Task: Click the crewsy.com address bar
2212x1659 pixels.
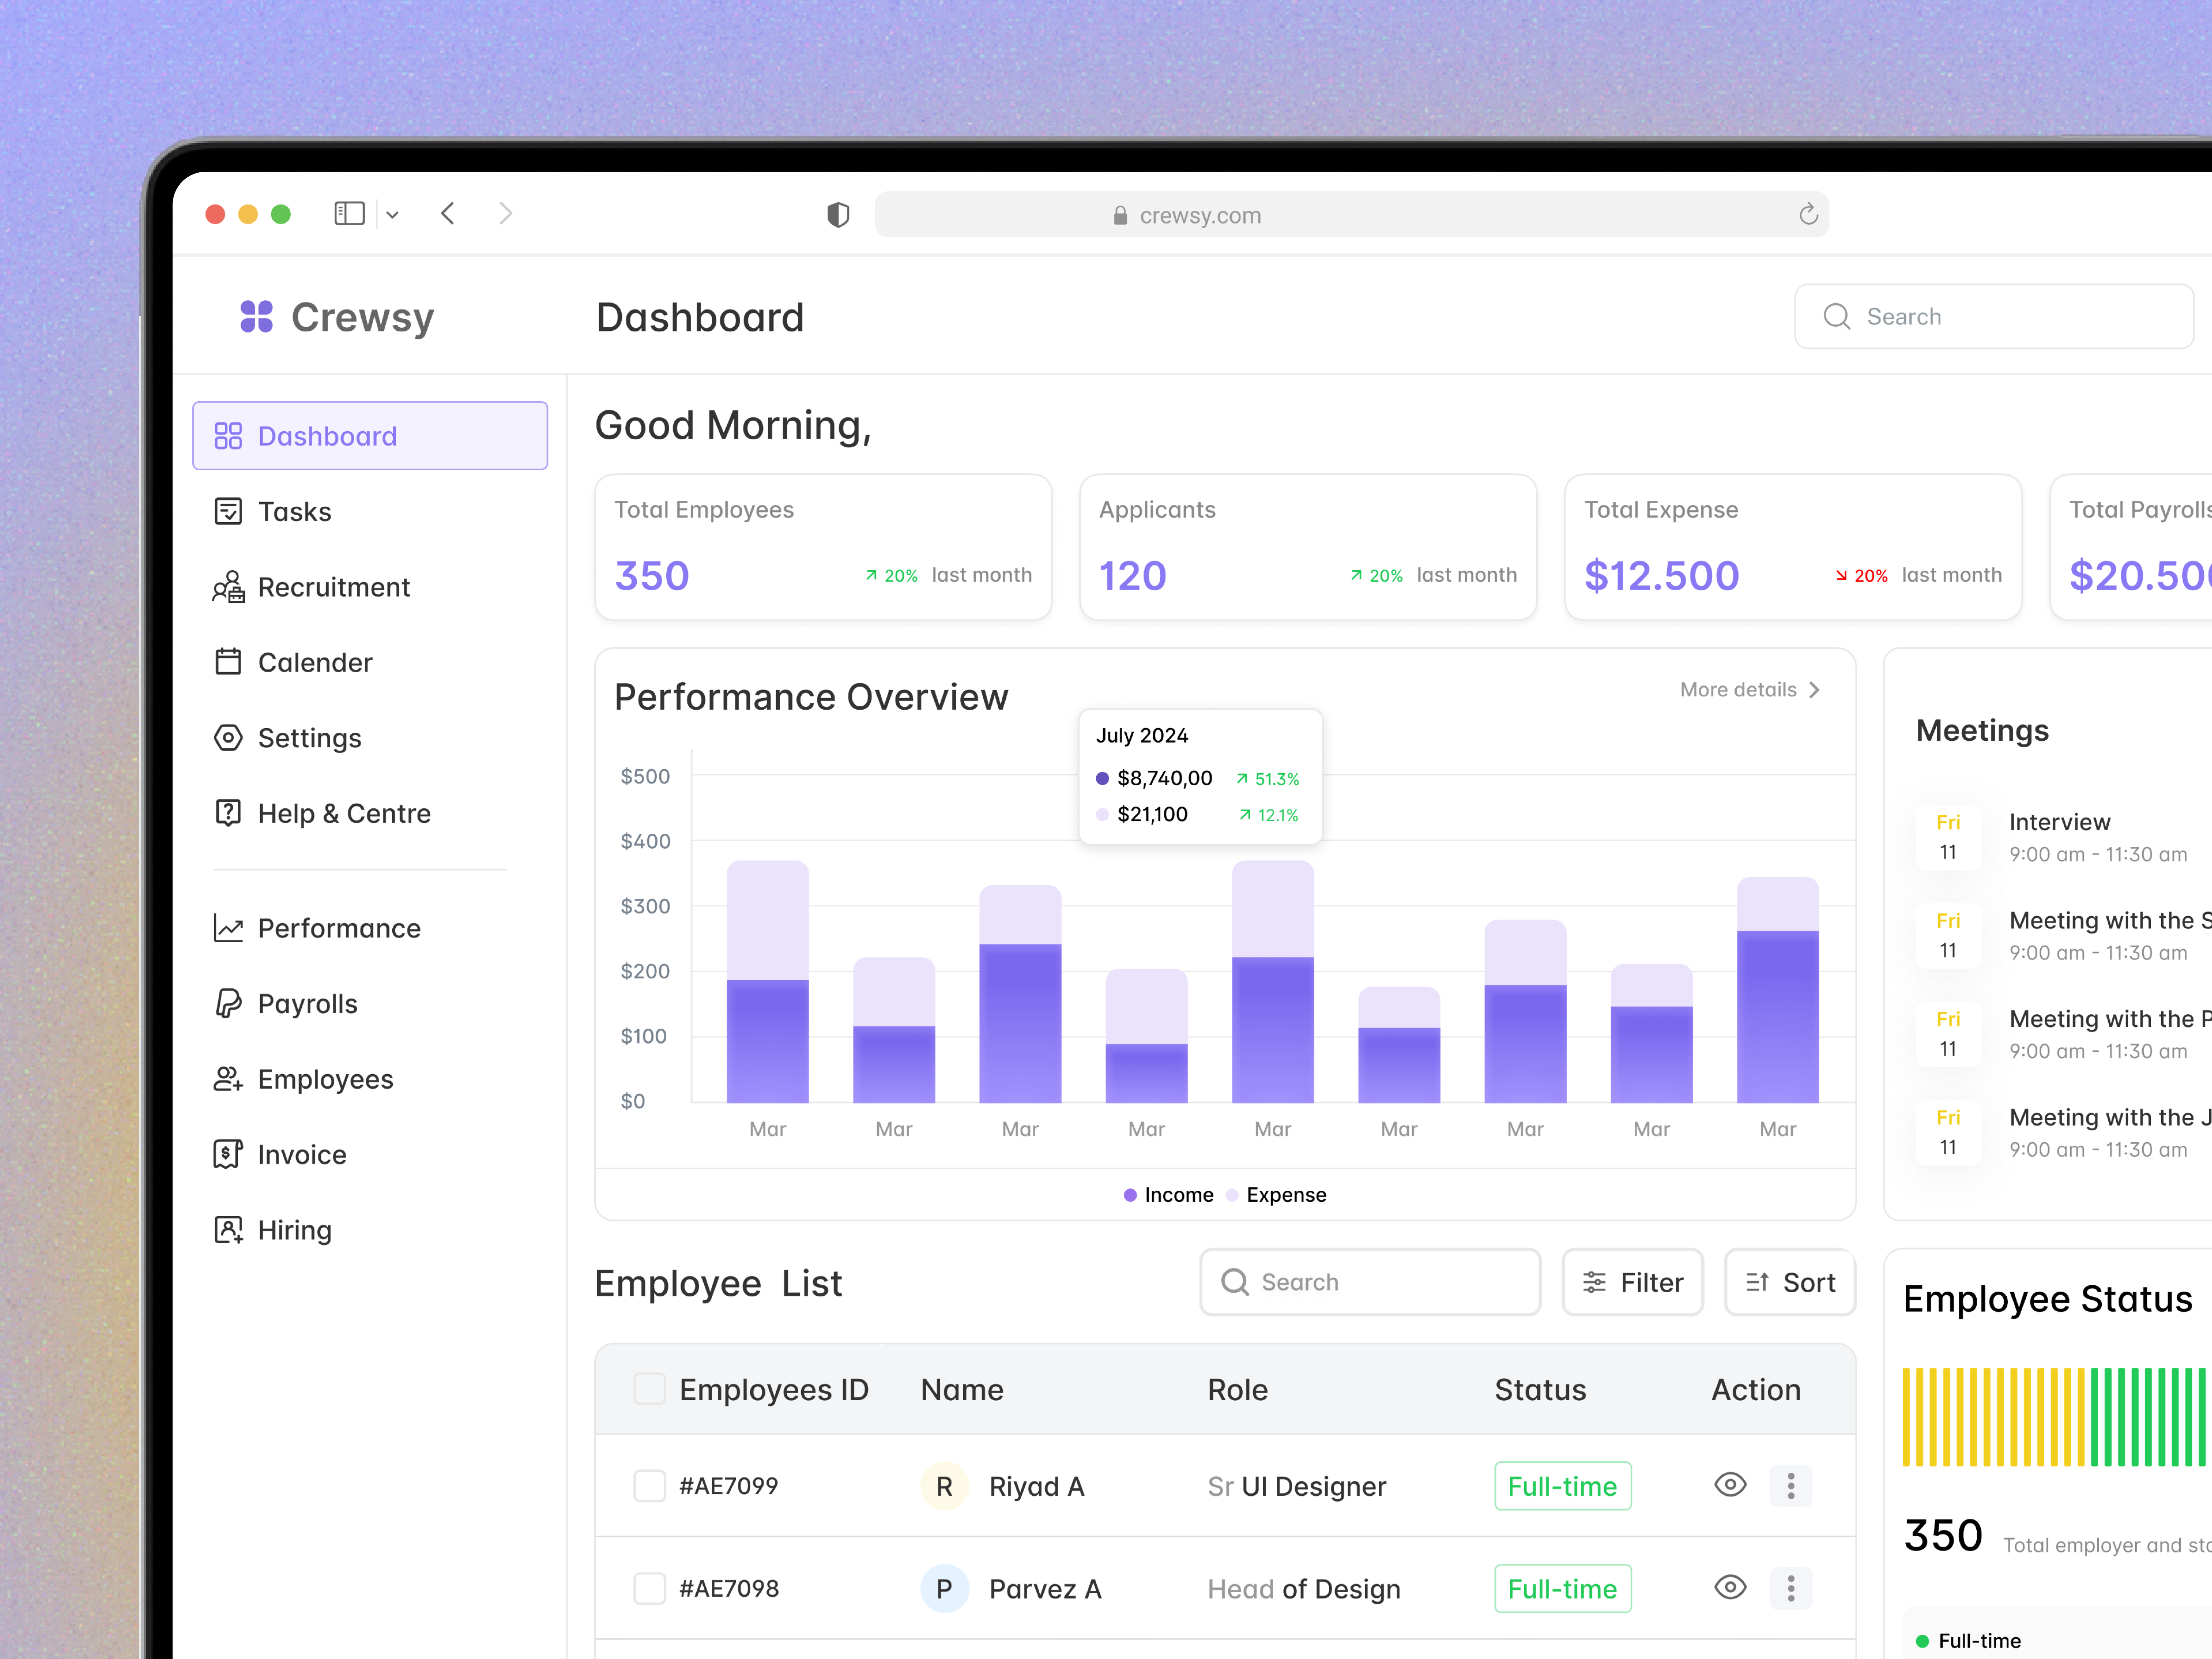Action: [1352, 215]
